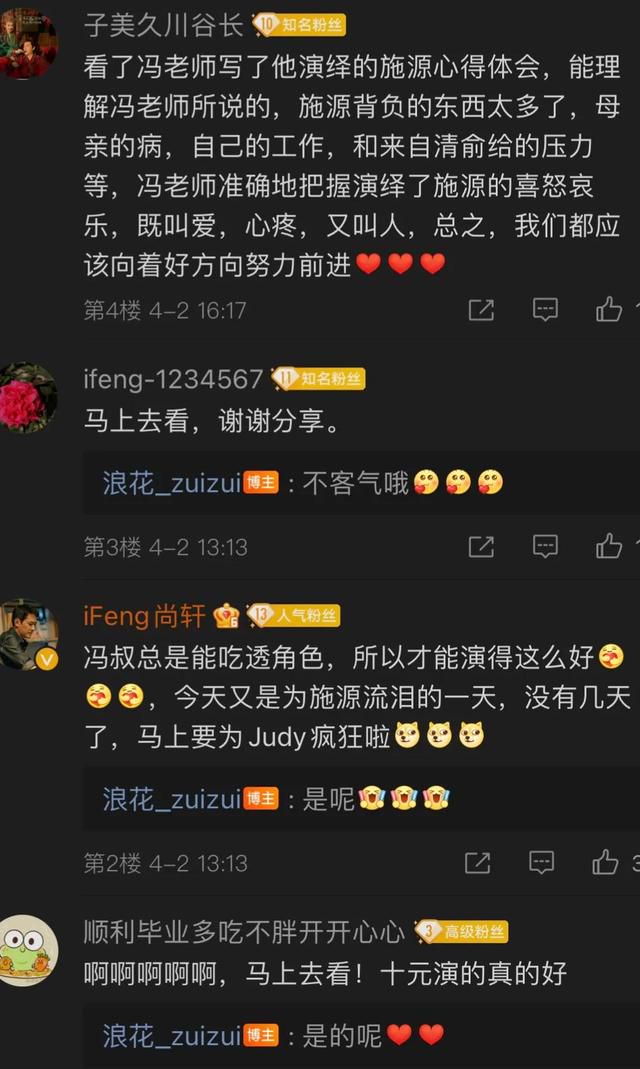Tap 浪花_zuizui in 是呢 reply

tap(172, 799)
